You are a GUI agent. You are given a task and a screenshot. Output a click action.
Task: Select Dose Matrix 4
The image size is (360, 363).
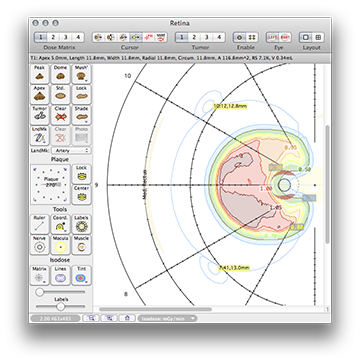(x=78, y=37)
